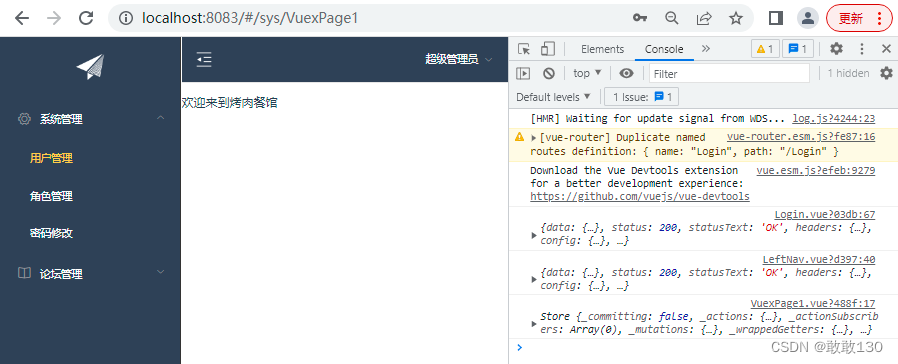Open DevTools more options menu
Image resolution: width=898 pixels, height=364 pixels.
(862, 49)
